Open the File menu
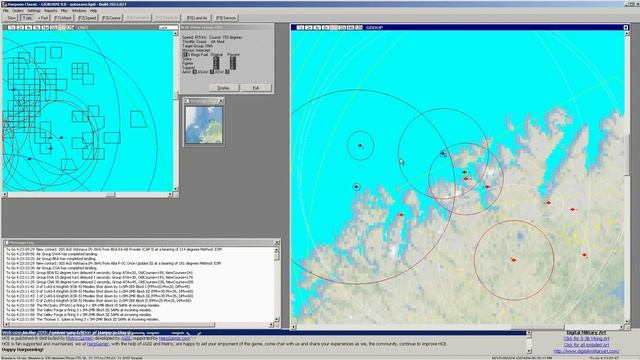Image resolution: width=640 pixels, height=360 pixels. click(6, 11)
